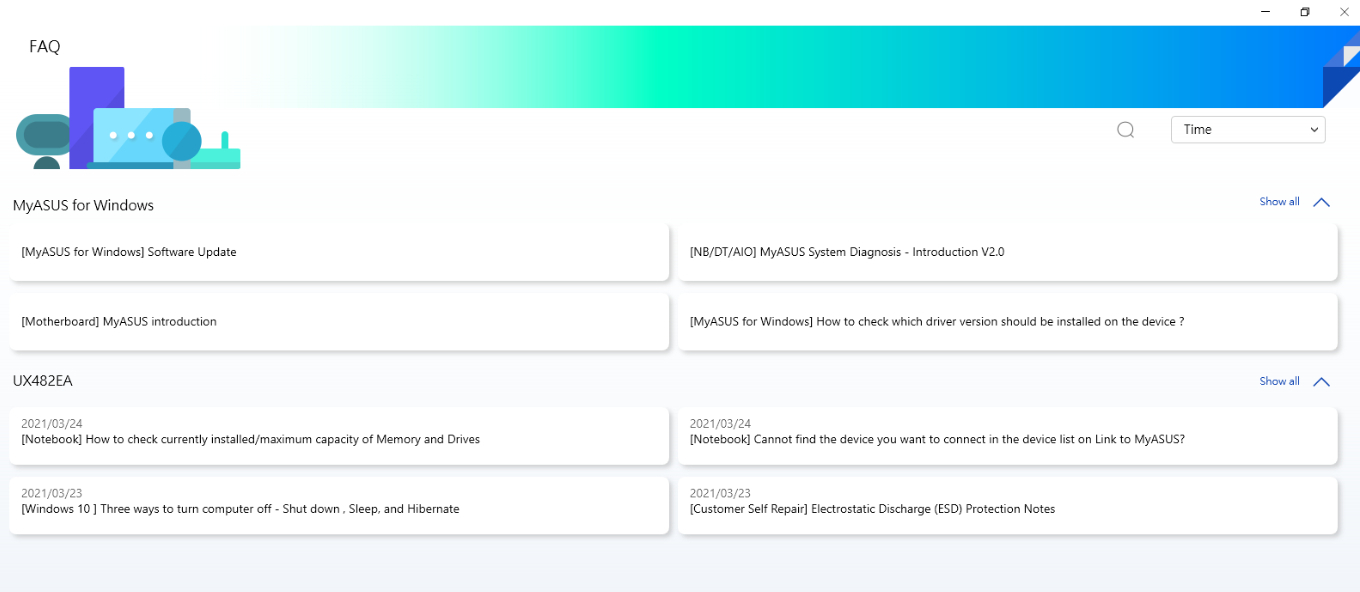
Task: Open Memory and Drives capacity article
Action: click(339, 435)
